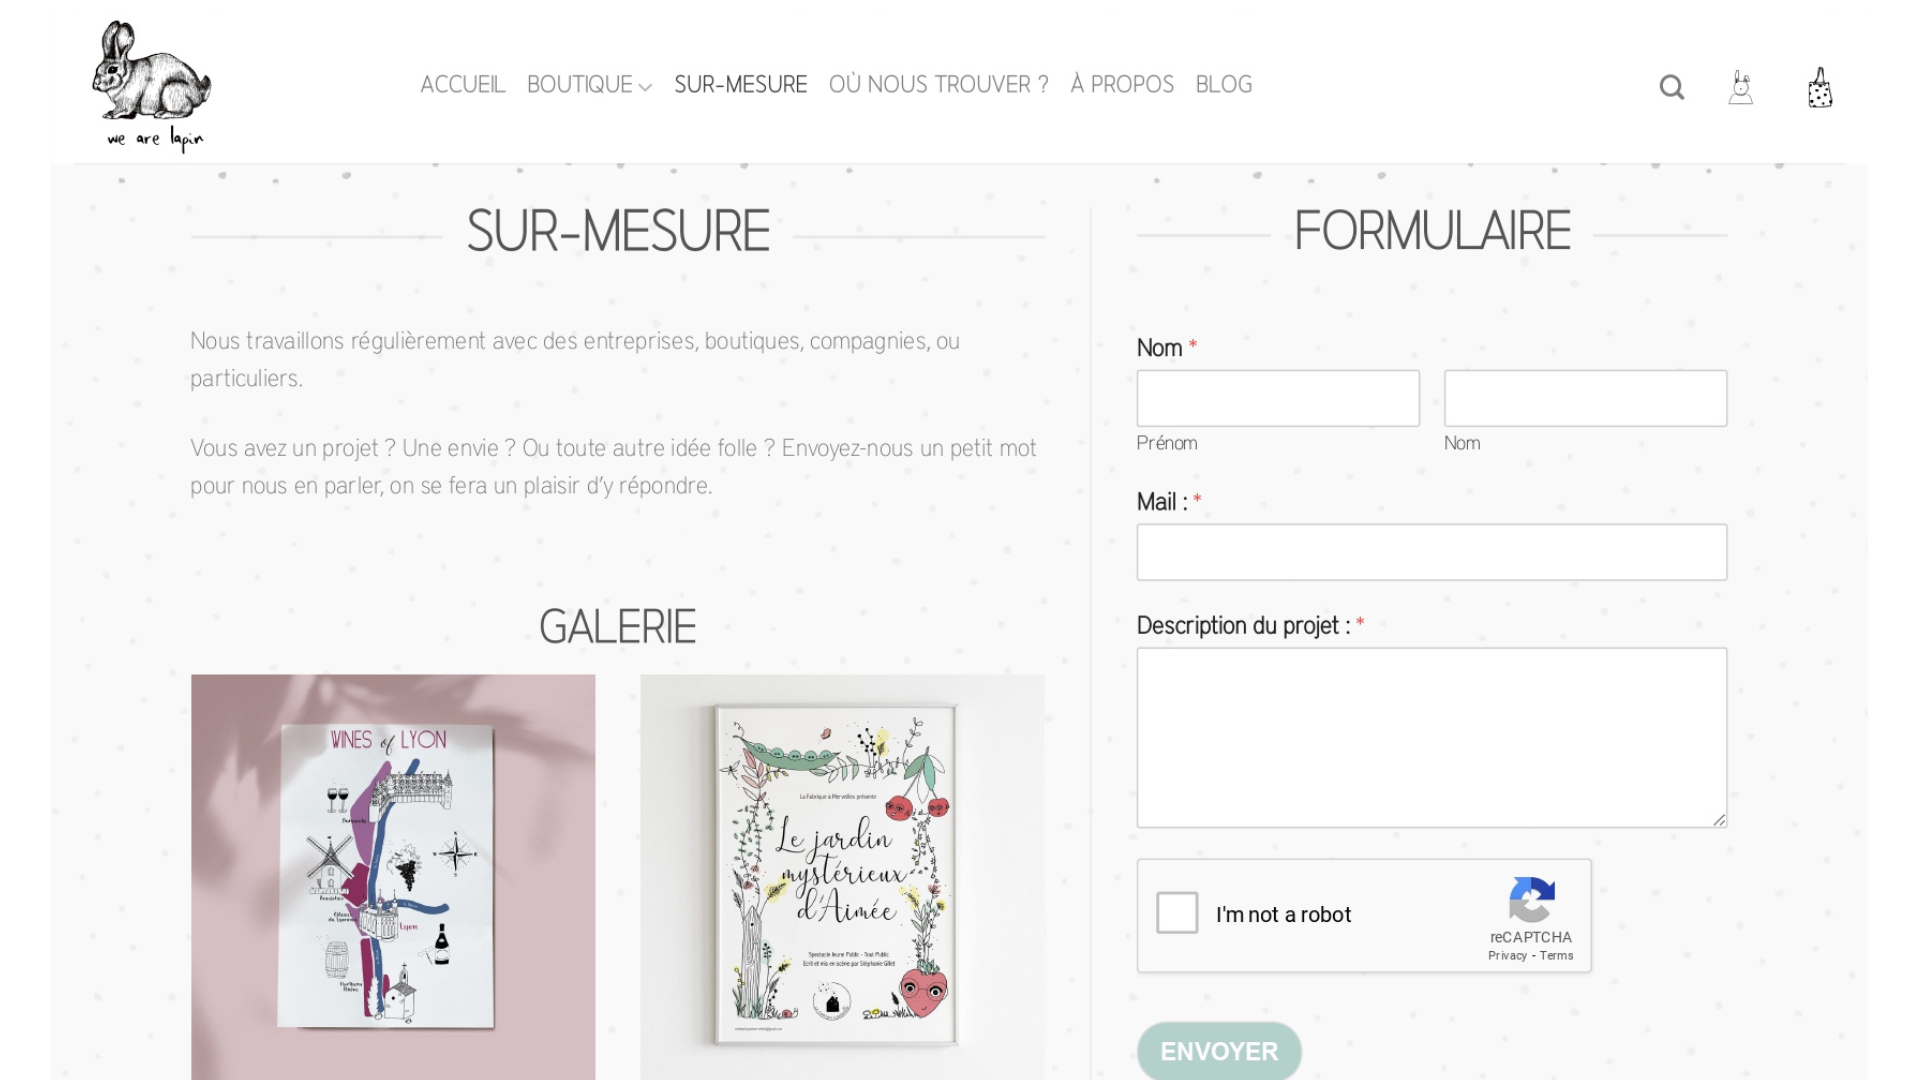Go to the Accueil menu item
The height and width of the screenshot is (1080, 1920).
(462, 85)
